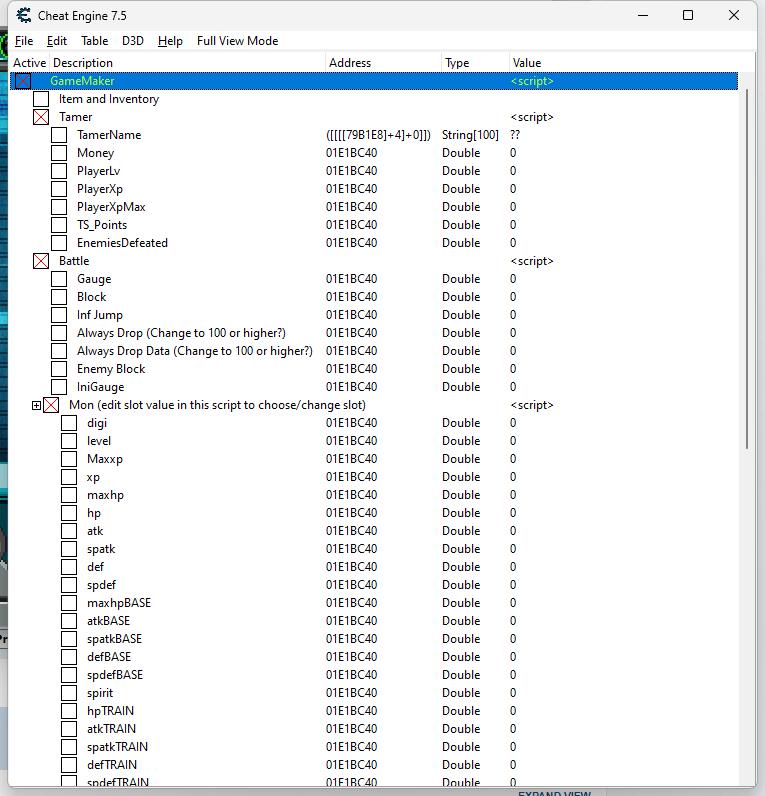Screen dimensions: 765x796
Task: Open the File menu
Action: click(24, 41)
